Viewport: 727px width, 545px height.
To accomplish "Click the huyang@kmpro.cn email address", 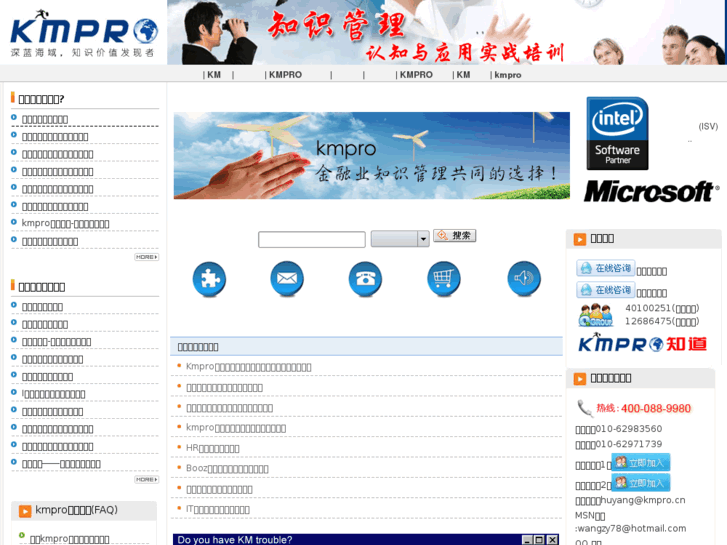I will (643, 500).
